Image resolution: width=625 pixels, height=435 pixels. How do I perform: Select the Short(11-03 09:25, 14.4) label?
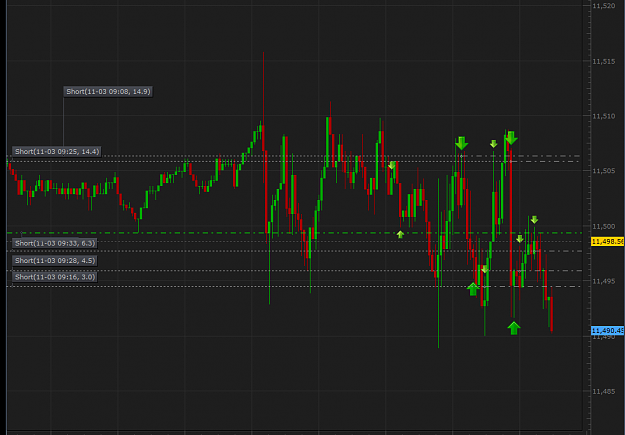click(57, 152)
